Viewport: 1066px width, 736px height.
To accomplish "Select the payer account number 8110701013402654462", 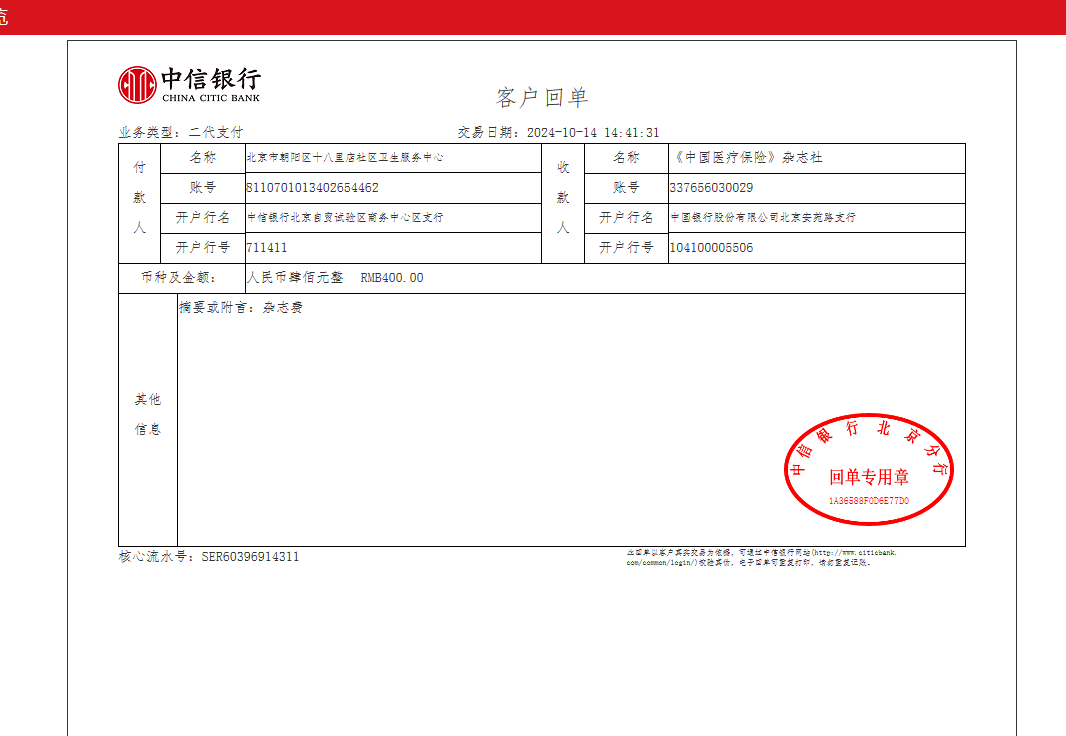I will [x=312, y=188].
